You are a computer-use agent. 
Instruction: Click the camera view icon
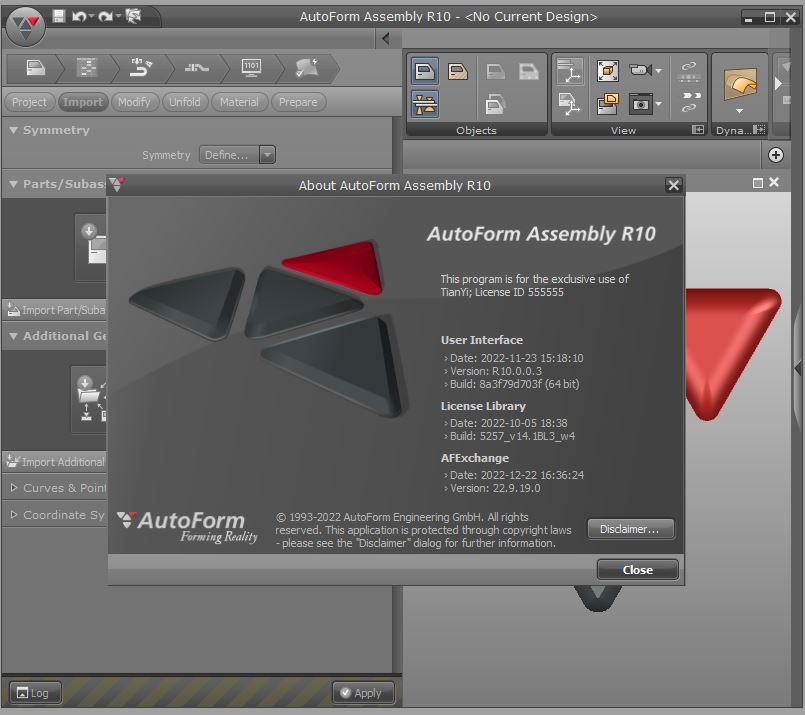[x=640, y=69]
